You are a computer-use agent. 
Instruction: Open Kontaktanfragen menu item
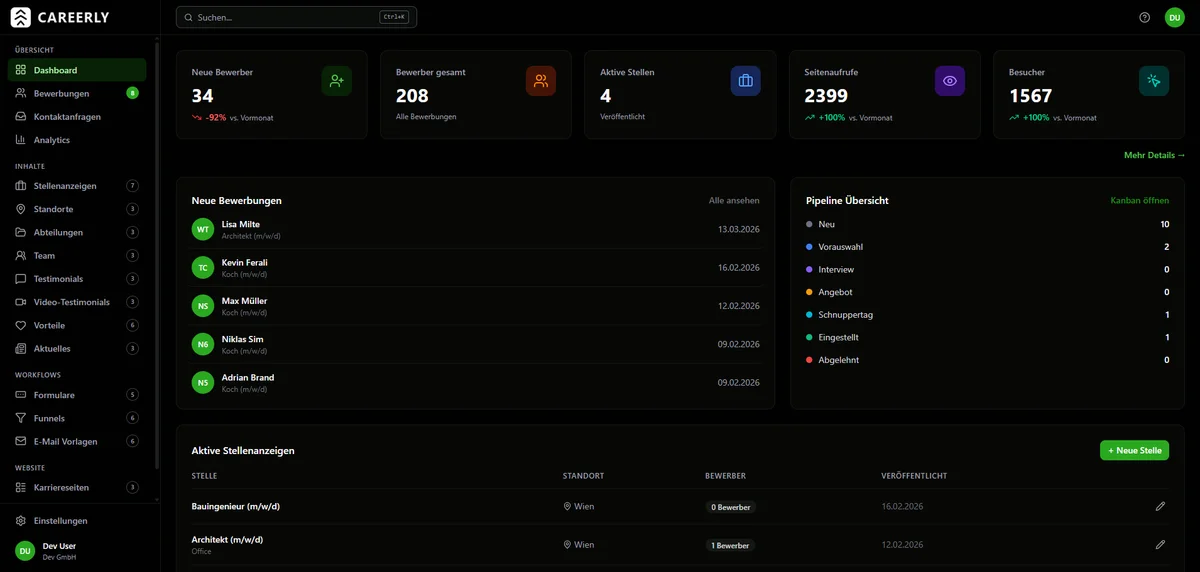(x=77, y=117)
